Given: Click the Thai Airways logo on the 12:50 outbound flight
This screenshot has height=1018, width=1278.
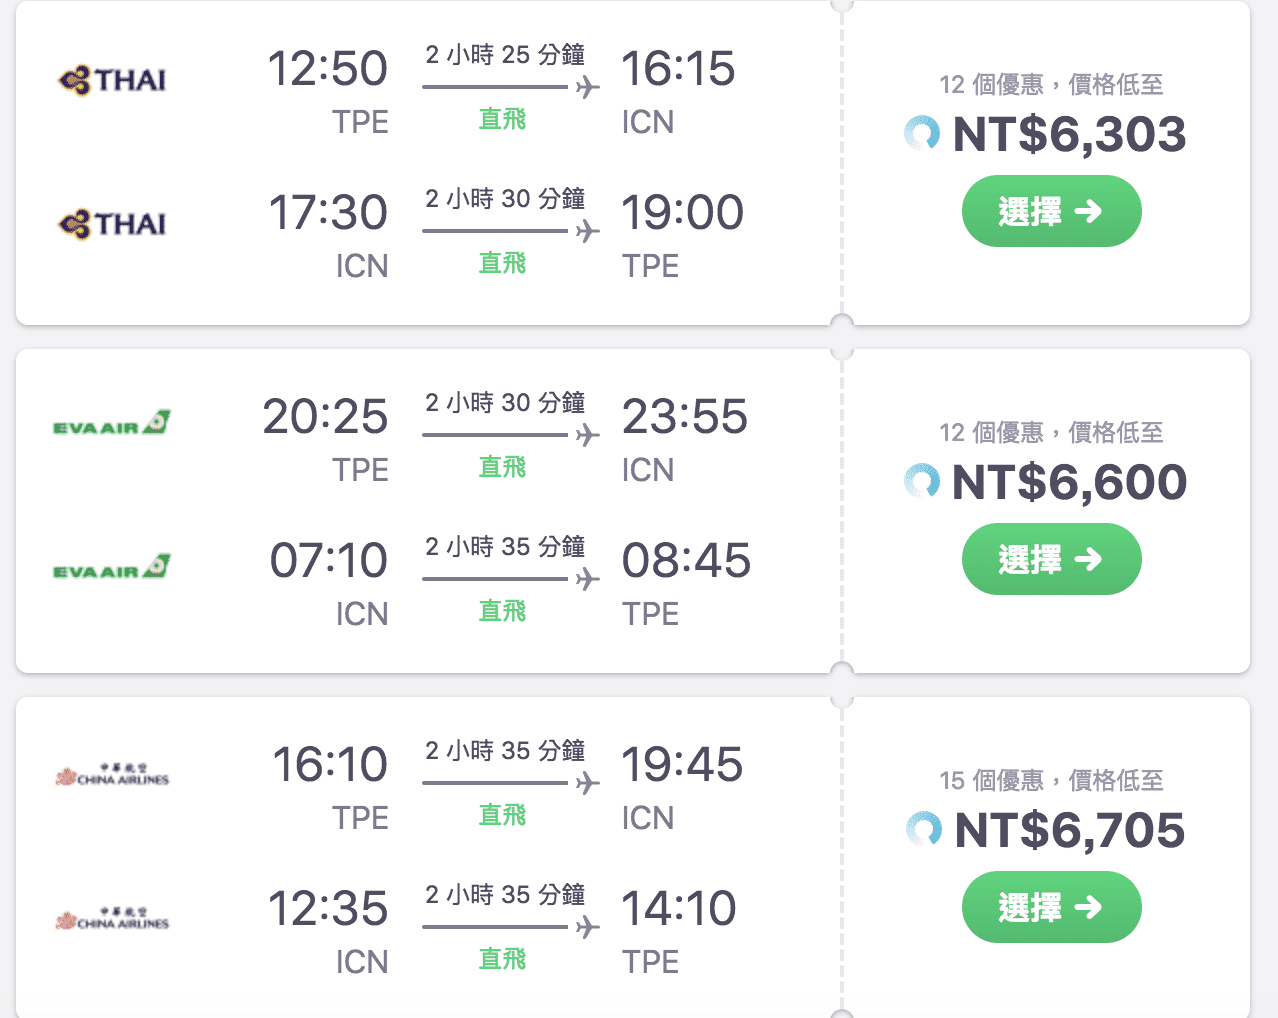Looking at the screenshot, I should (112, 80).
